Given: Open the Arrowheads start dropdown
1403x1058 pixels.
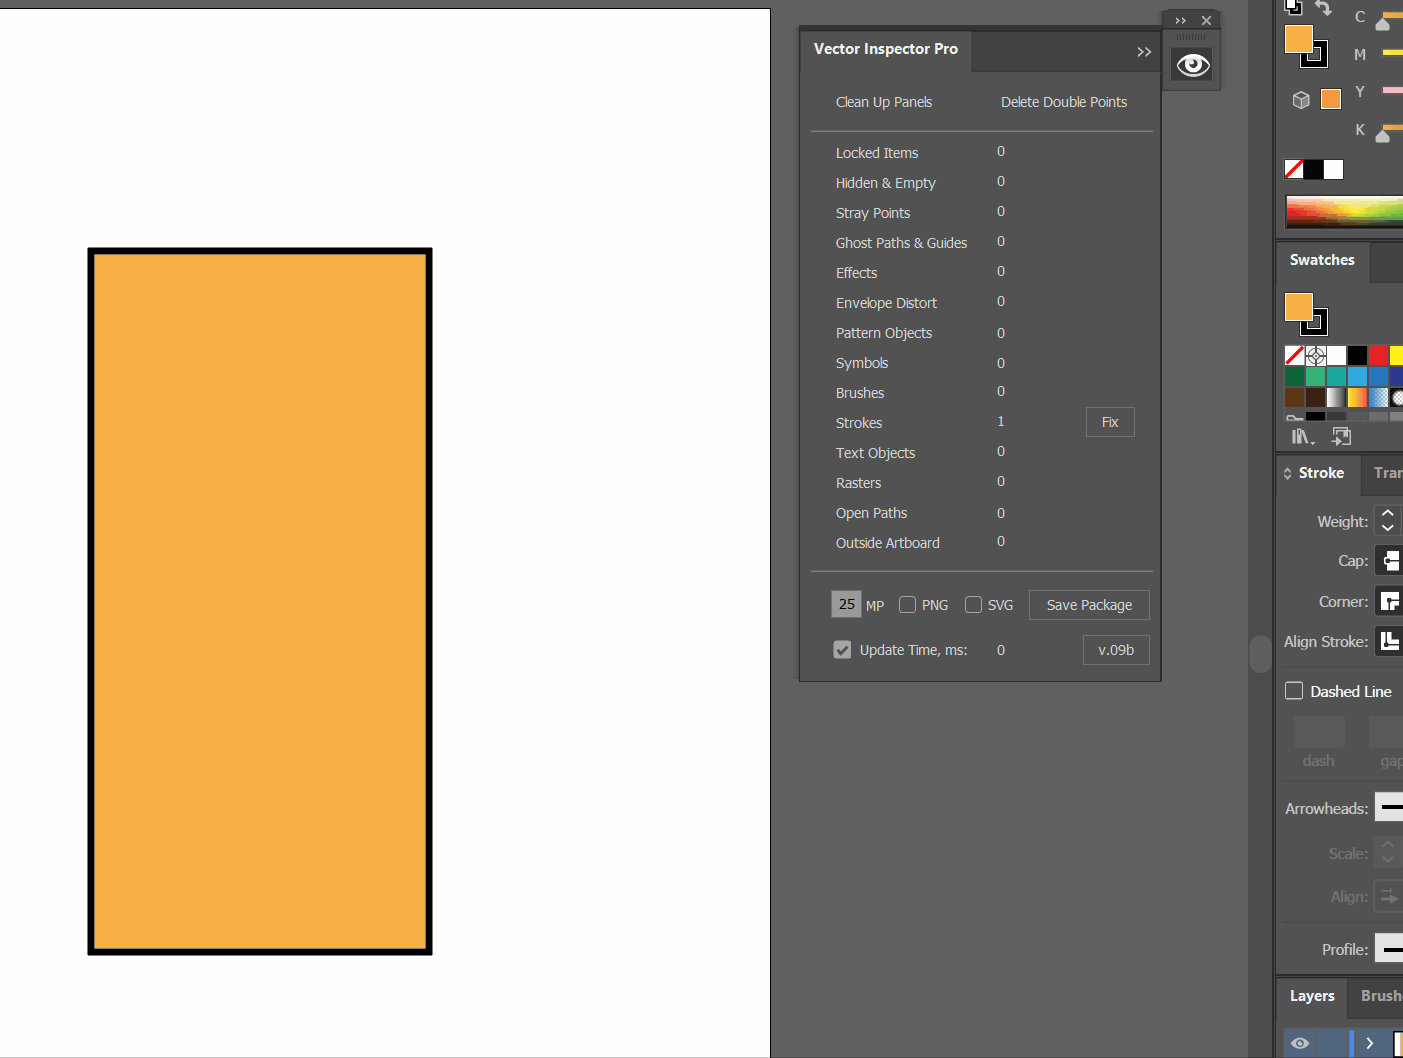Looking at the screenshot, I should pyautogui.click(x=1390, y=807).
